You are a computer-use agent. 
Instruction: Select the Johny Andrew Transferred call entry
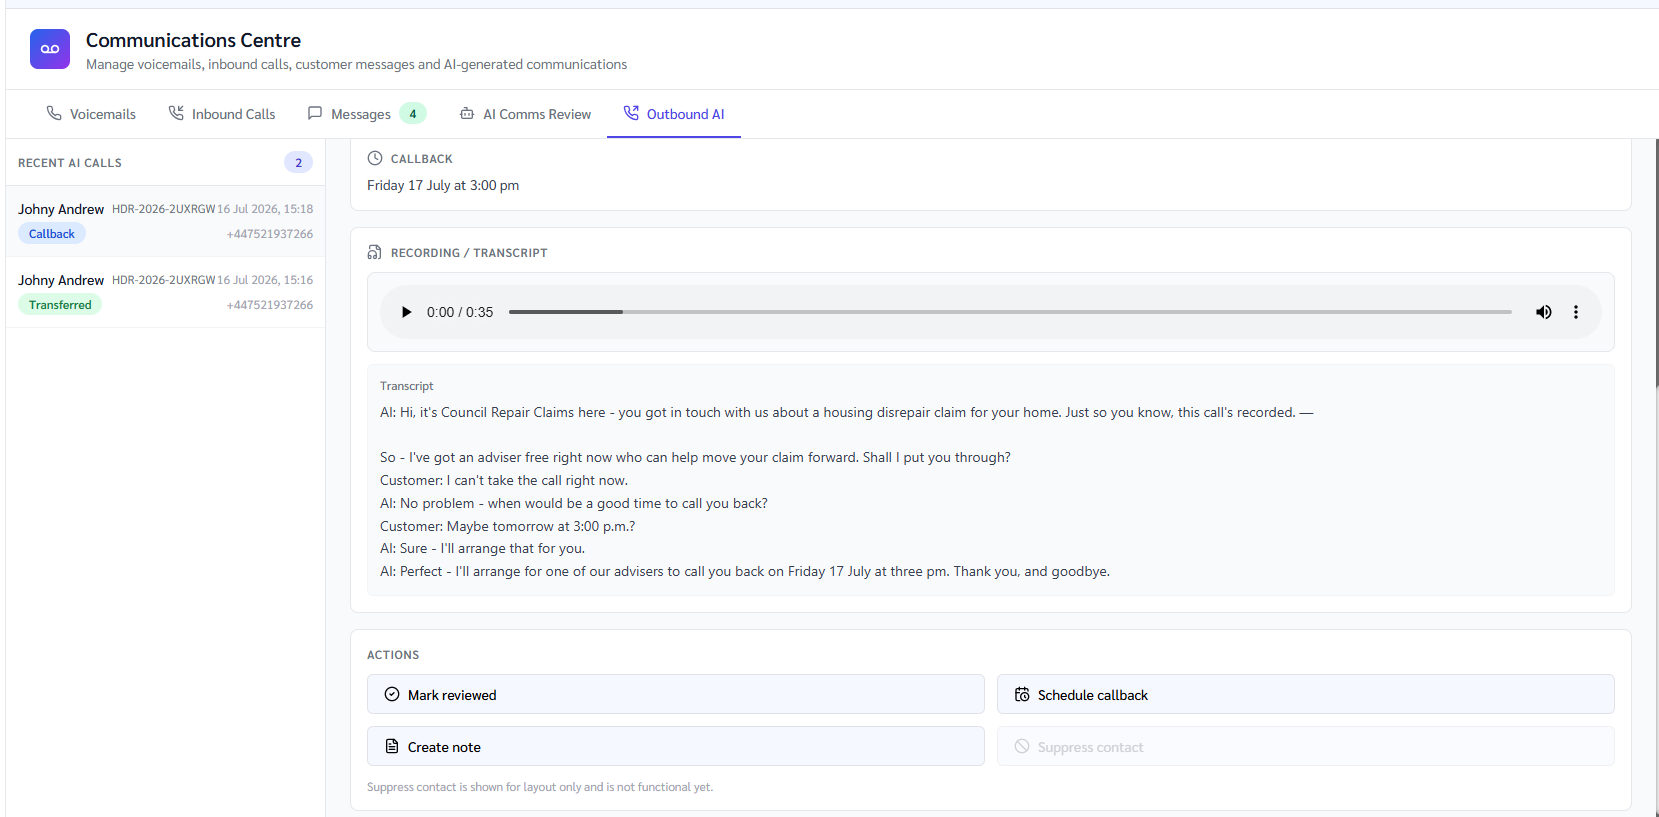165,292
